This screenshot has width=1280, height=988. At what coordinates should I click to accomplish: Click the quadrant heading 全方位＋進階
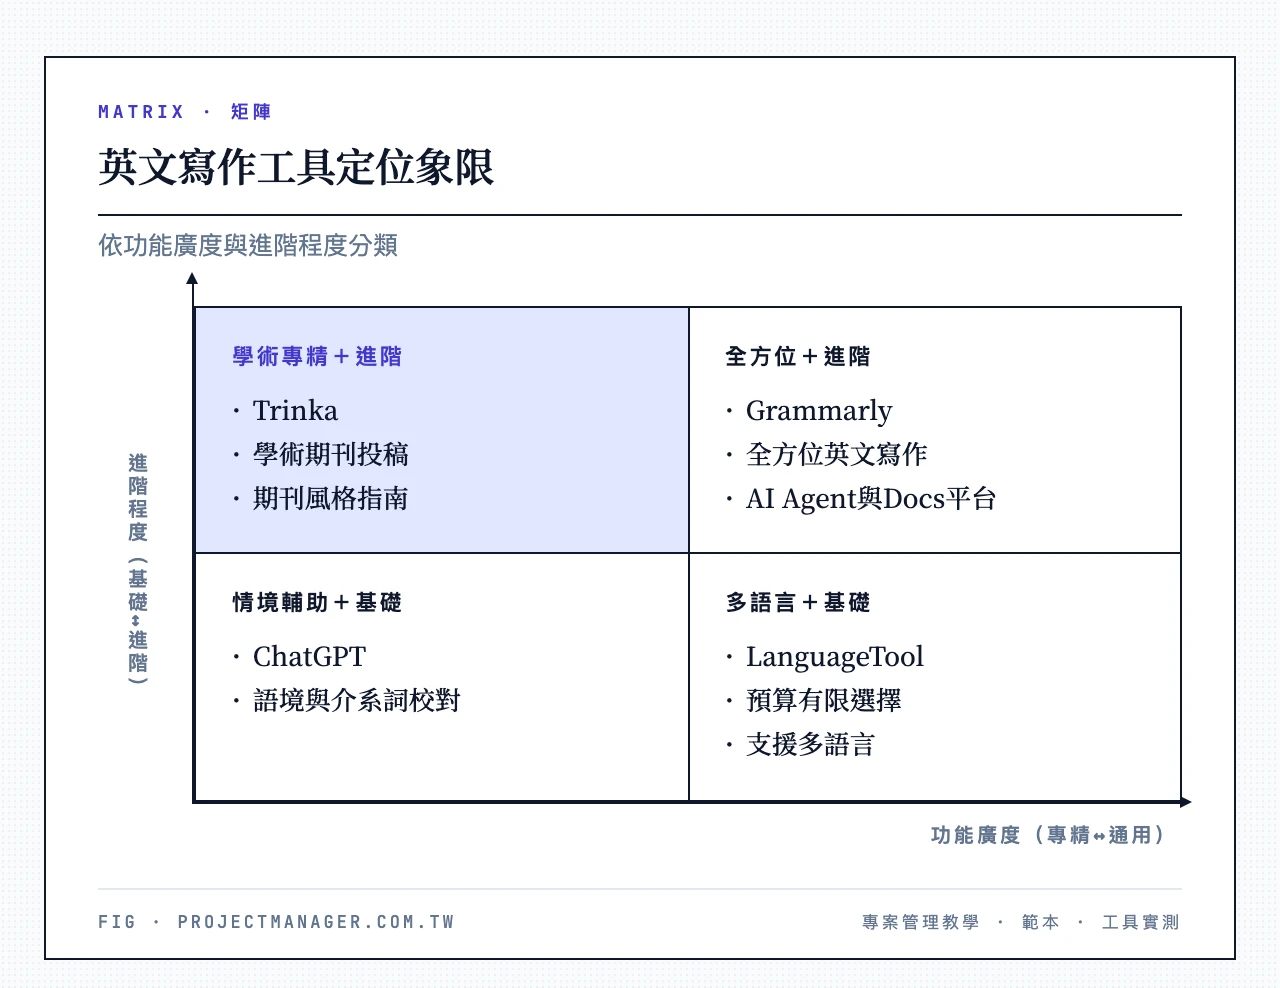click(x=798, y=356)
